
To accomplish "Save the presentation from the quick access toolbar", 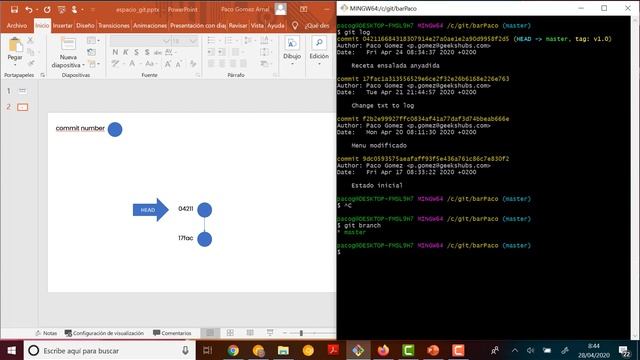I will click(14, 9).
